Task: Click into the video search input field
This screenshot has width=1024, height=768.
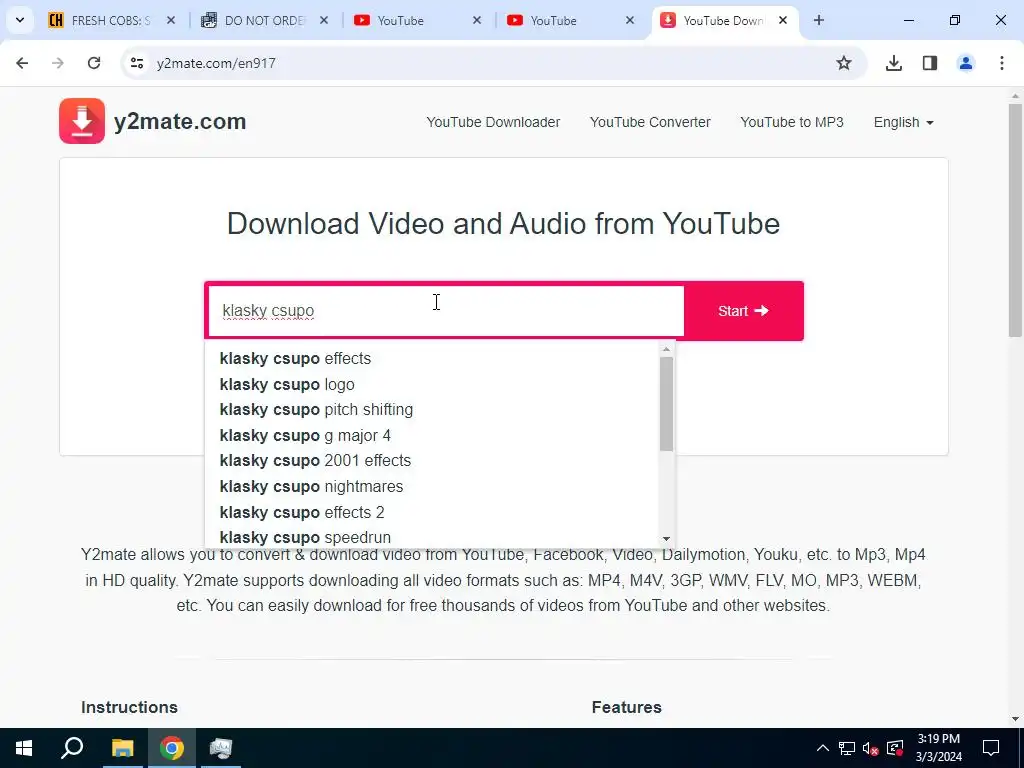Action: pos(445,311)
